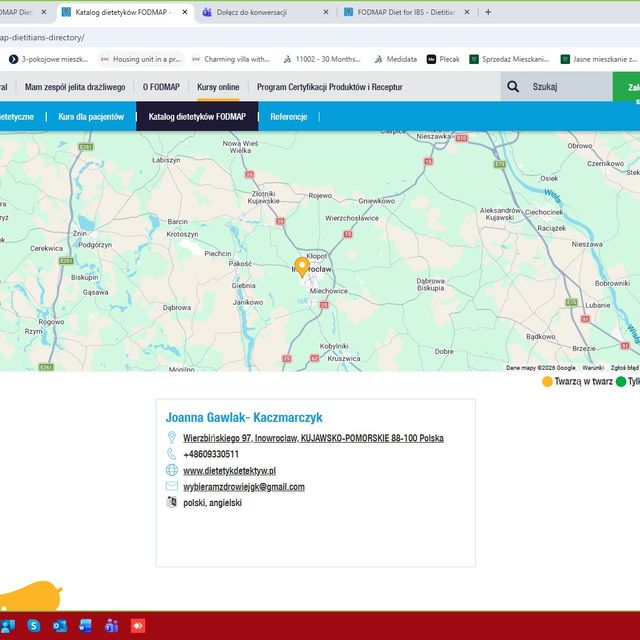Close the Dołącz do konwersacji tab
Screen dimensions: 640x640
326,12
